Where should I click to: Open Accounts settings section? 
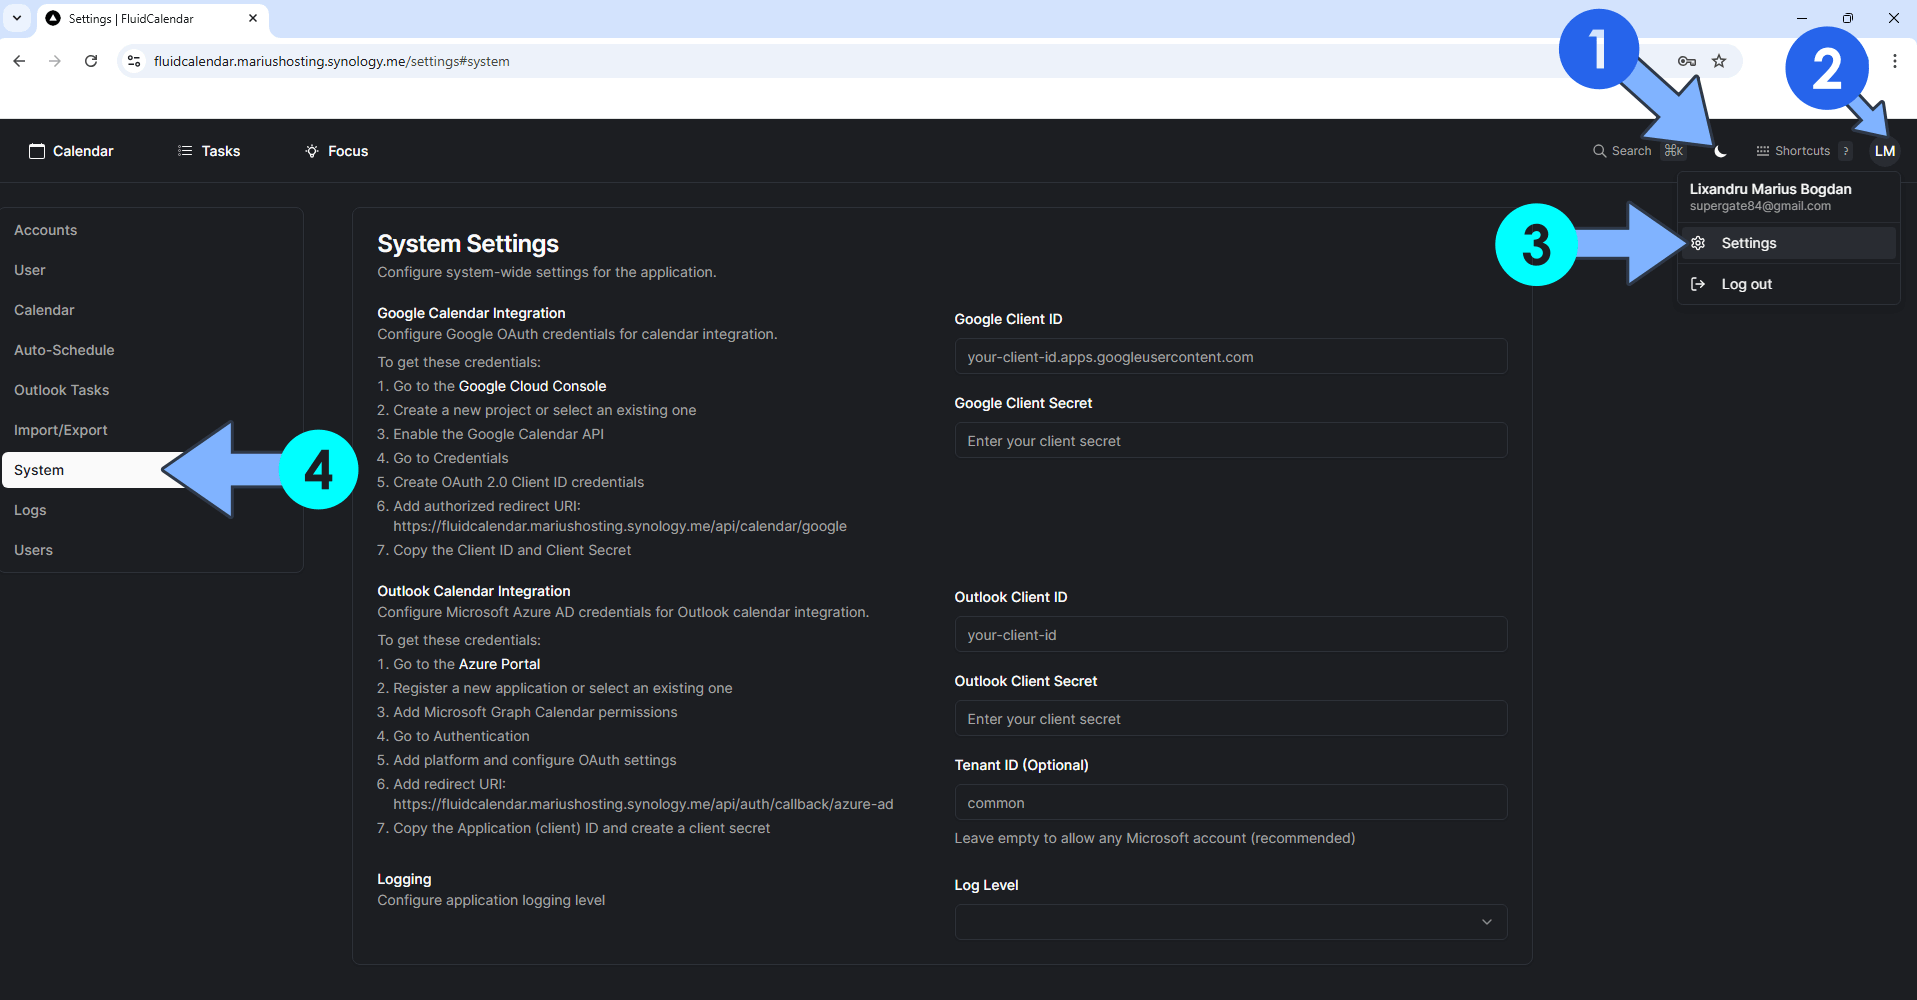[x=152, y=230]
